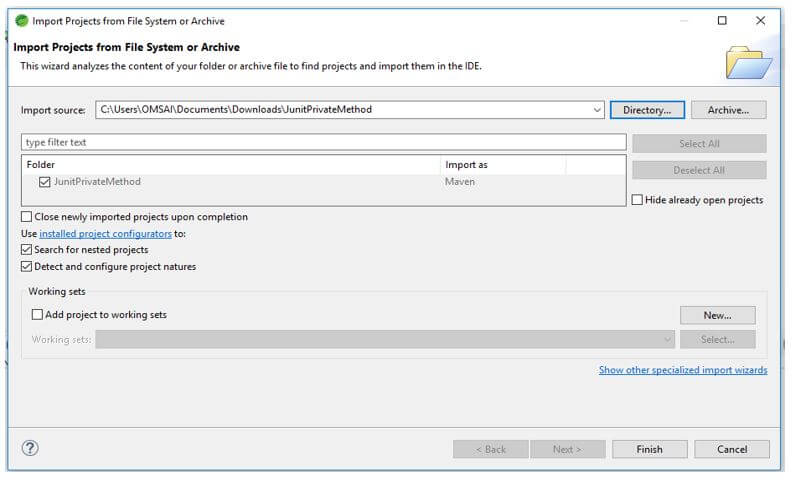Click the Archive... button
The image size is (796, 486).
728,110
